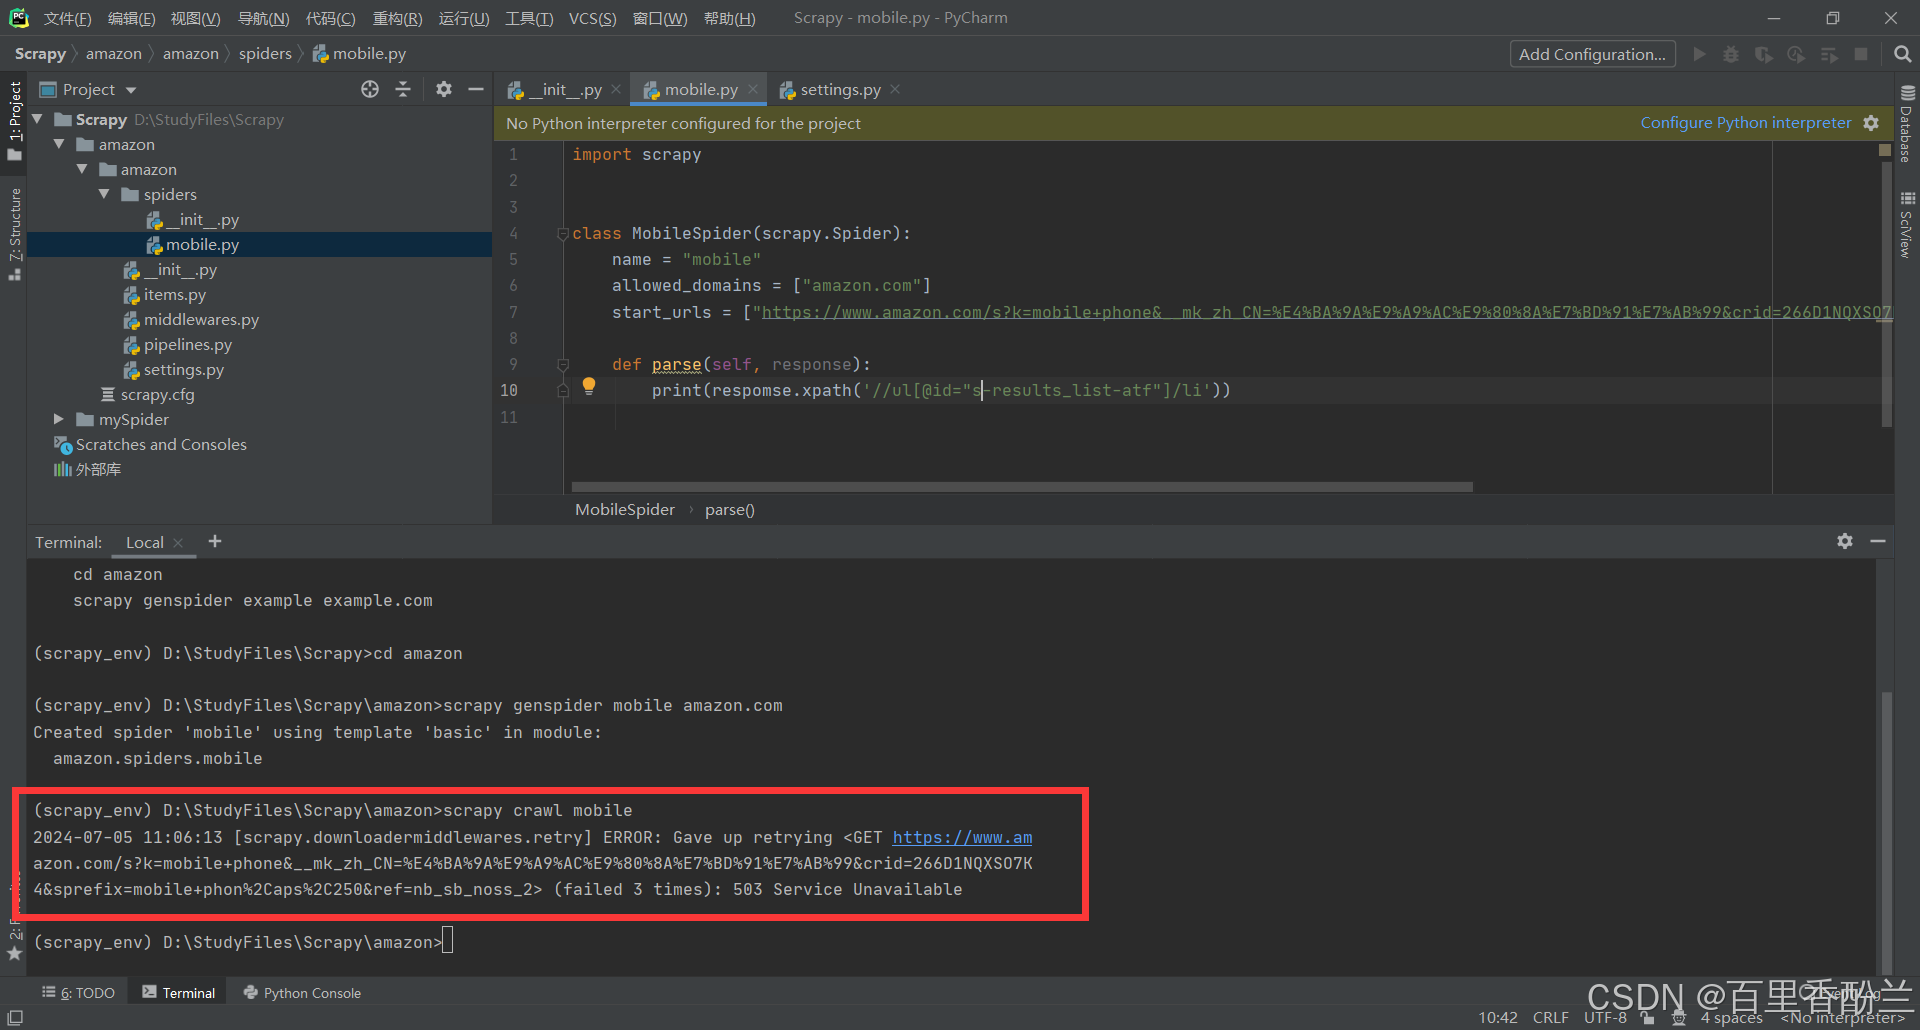Open Project panel settings gear
The image size is (1920, 1030).
[444, 89]
